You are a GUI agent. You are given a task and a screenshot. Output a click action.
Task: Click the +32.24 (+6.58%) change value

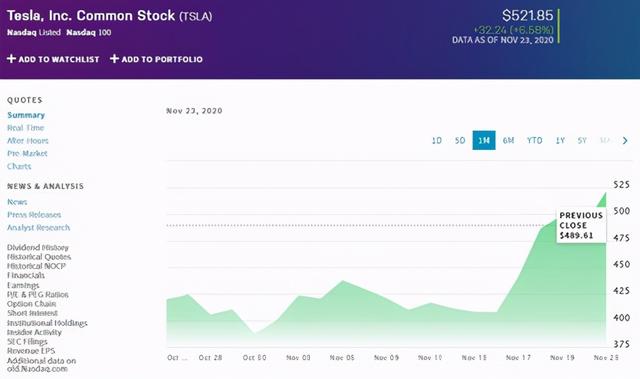(x=513, y=30)
